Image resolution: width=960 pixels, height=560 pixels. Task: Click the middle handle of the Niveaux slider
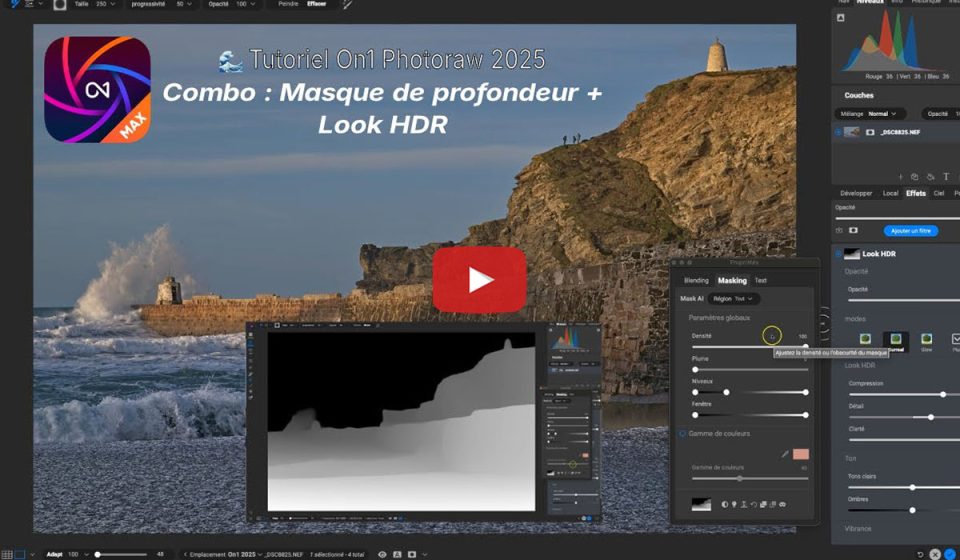726,392
